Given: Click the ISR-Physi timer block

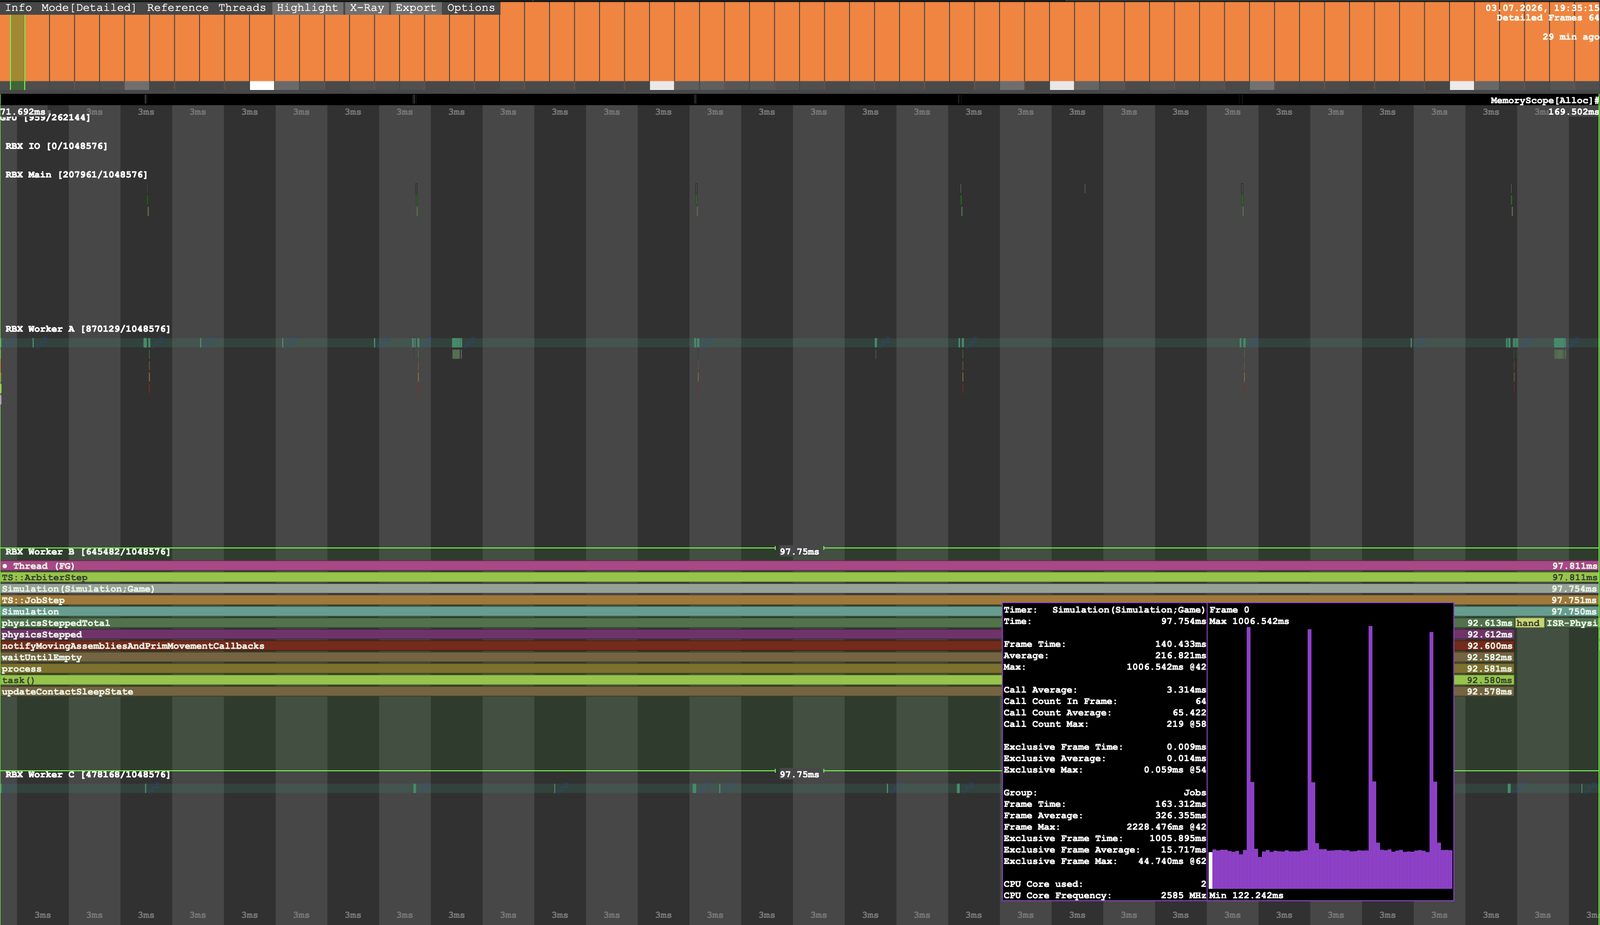Looking at the screenshot, I should [x=1571, y=623].
